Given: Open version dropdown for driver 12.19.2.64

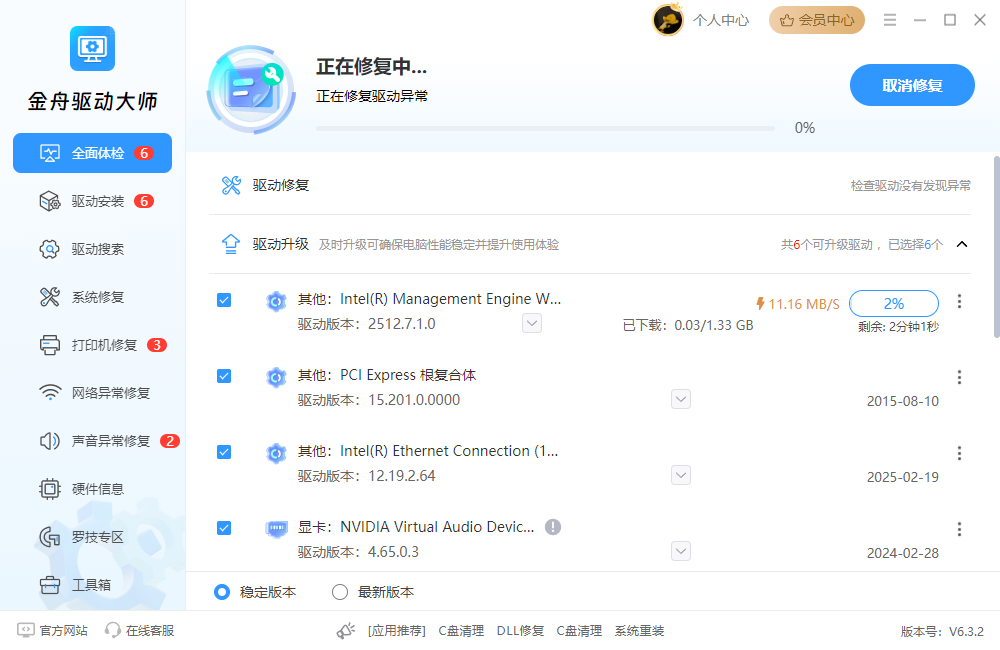Looking at the screenshot, I should pos(681,475).
